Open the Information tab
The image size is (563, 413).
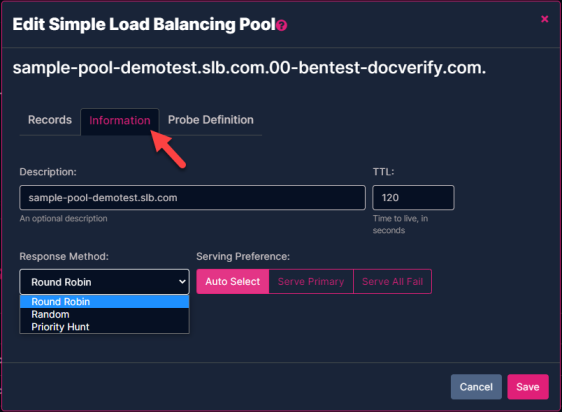pos(120,121)
